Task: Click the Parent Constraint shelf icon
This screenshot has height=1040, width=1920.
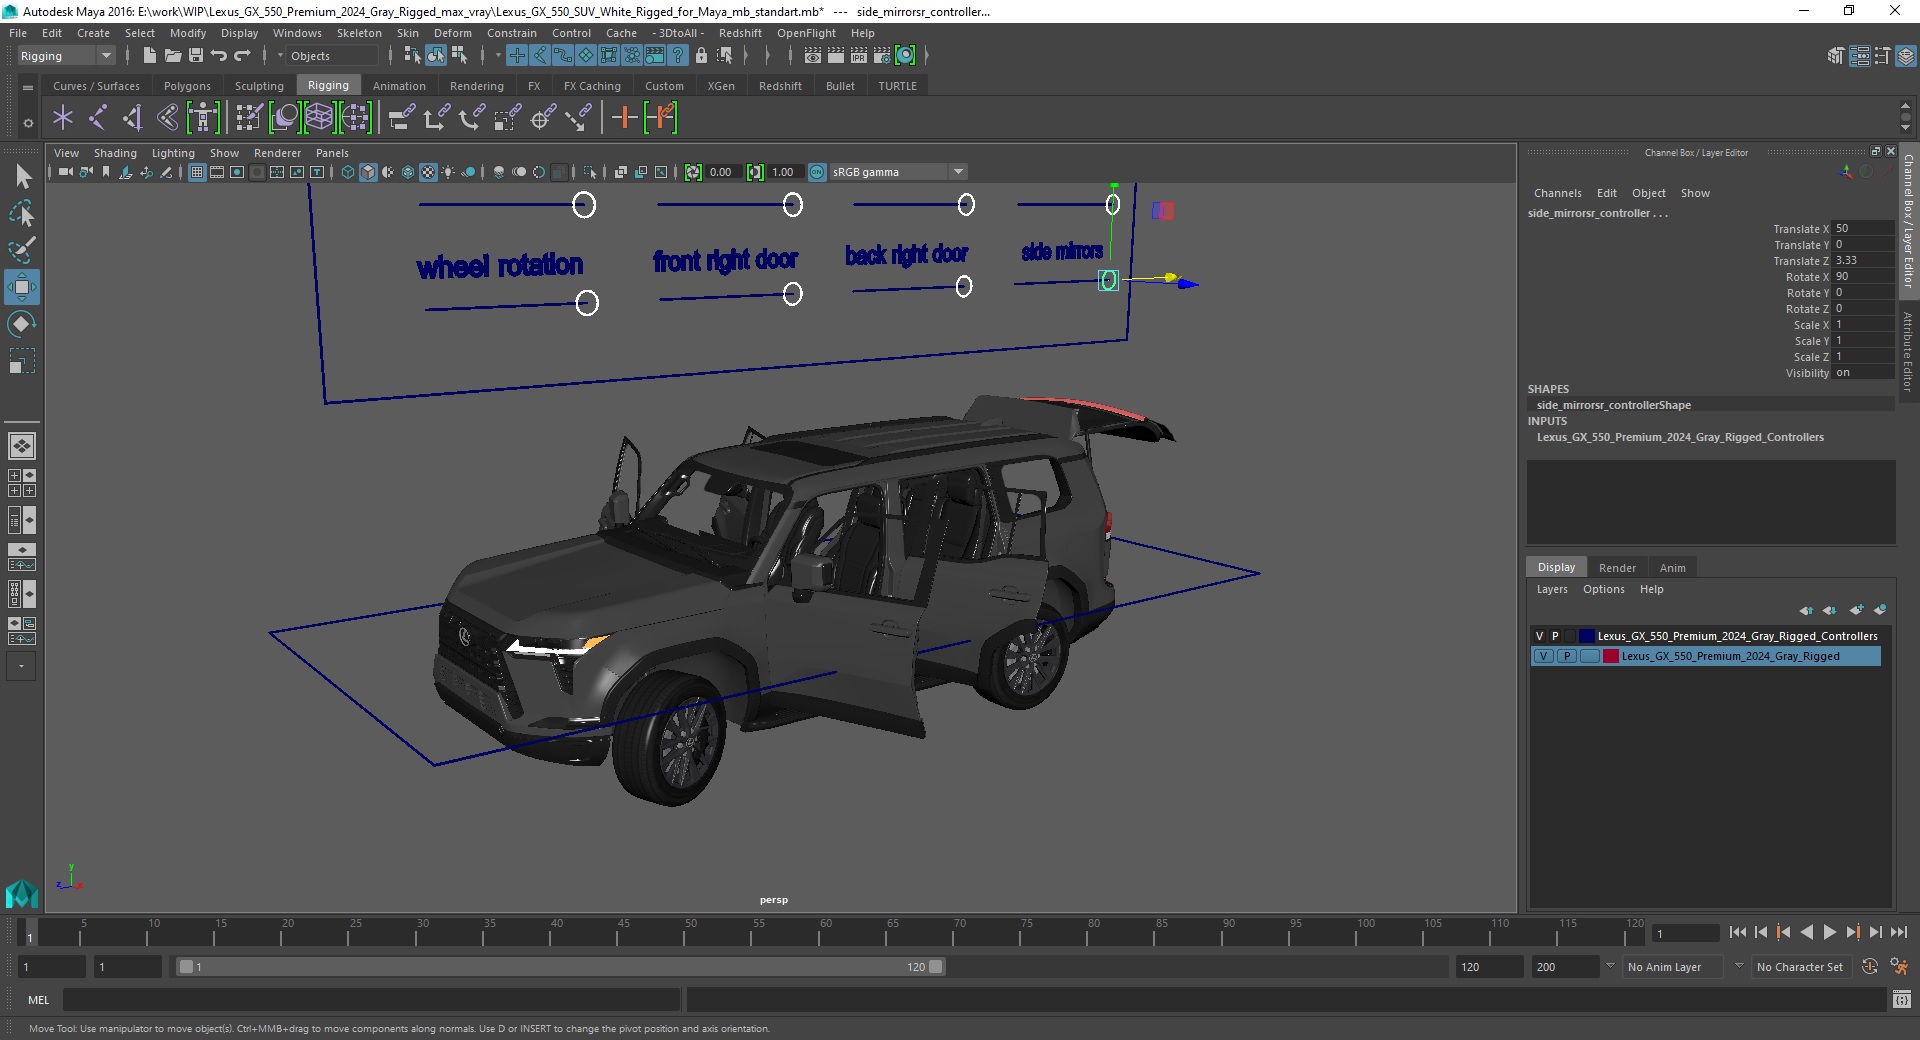Action: pyautogui.click(x=401, y=118)
